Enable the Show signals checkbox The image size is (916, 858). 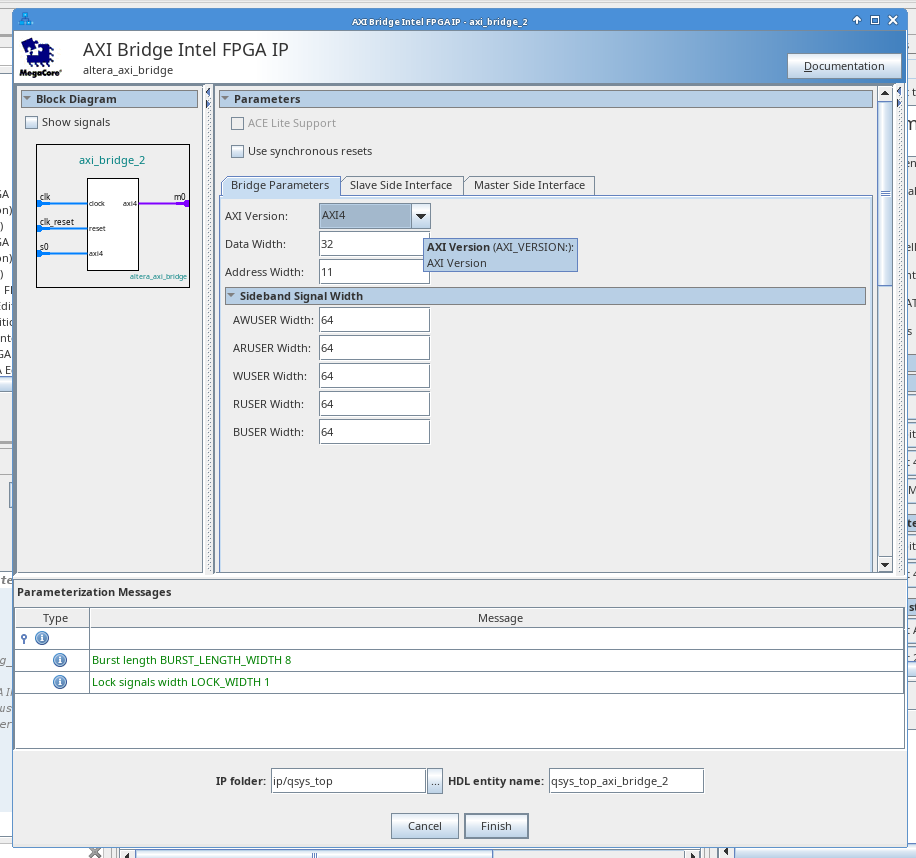[x=32, y=122]
